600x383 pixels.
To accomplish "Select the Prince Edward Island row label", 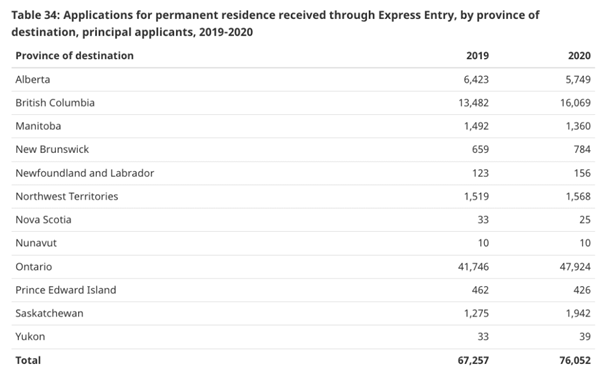I will pyautogui.click(x=66, y=290).
